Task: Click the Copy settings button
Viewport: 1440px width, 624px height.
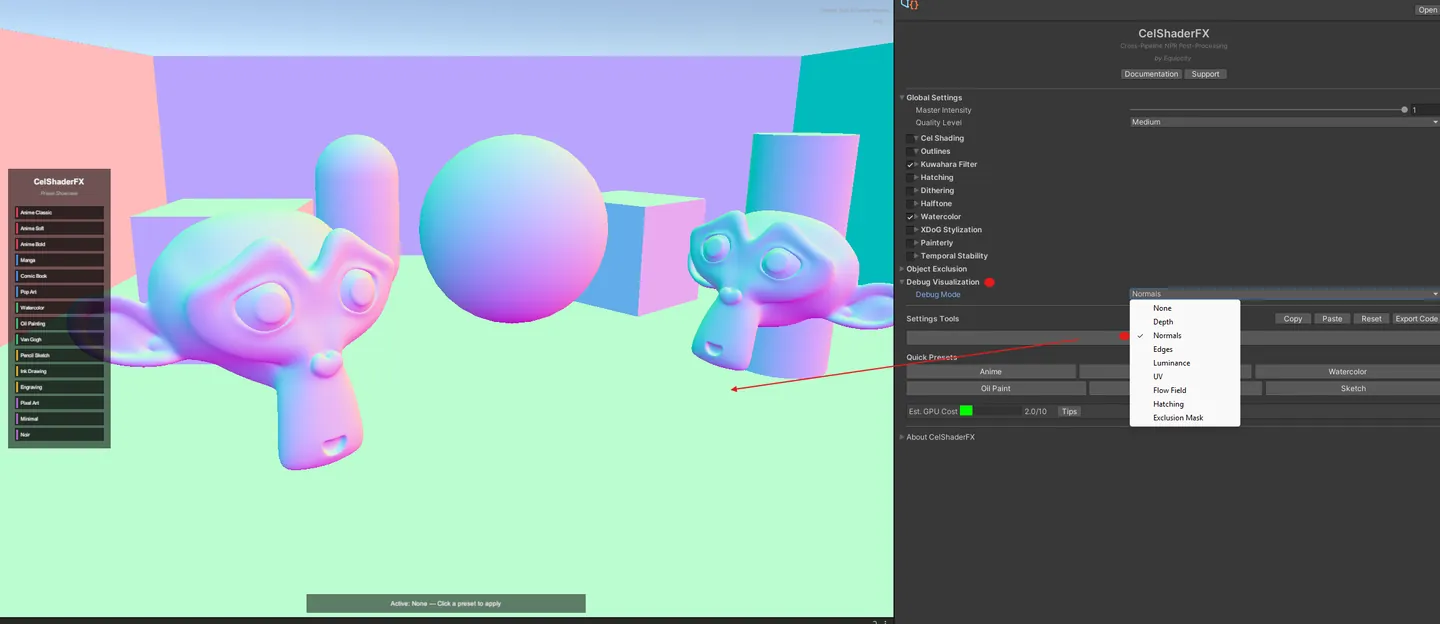Action: (1293, 319)
